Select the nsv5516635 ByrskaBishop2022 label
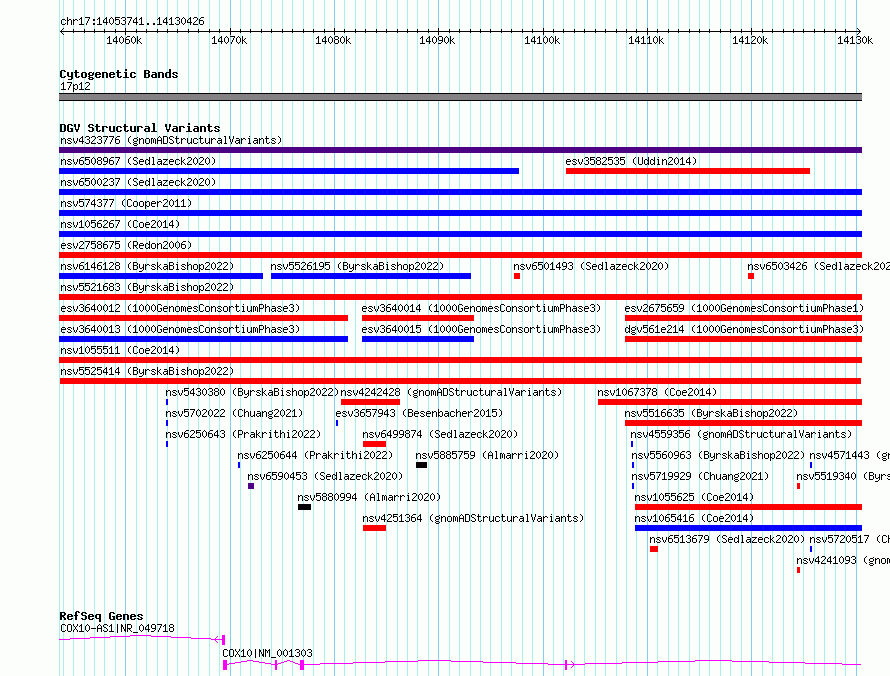The height and width of the screenshot is (676, 890). pyautogui.click(x=711, y=413)
